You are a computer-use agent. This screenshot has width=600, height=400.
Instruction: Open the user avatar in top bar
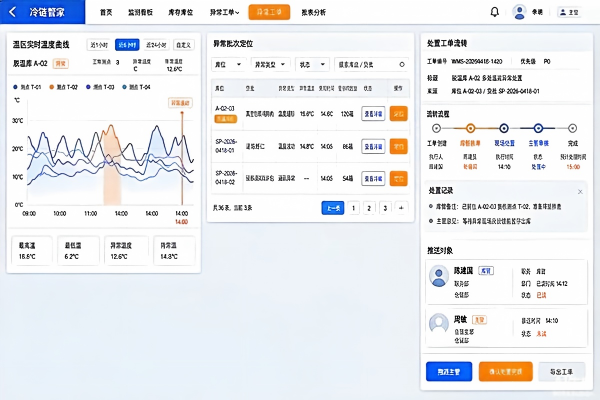click(x=519, y=12)
